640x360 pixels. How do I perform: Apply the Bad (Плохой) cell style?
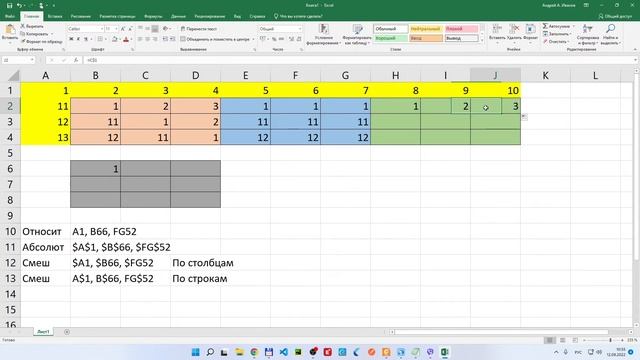pos(461,29)
